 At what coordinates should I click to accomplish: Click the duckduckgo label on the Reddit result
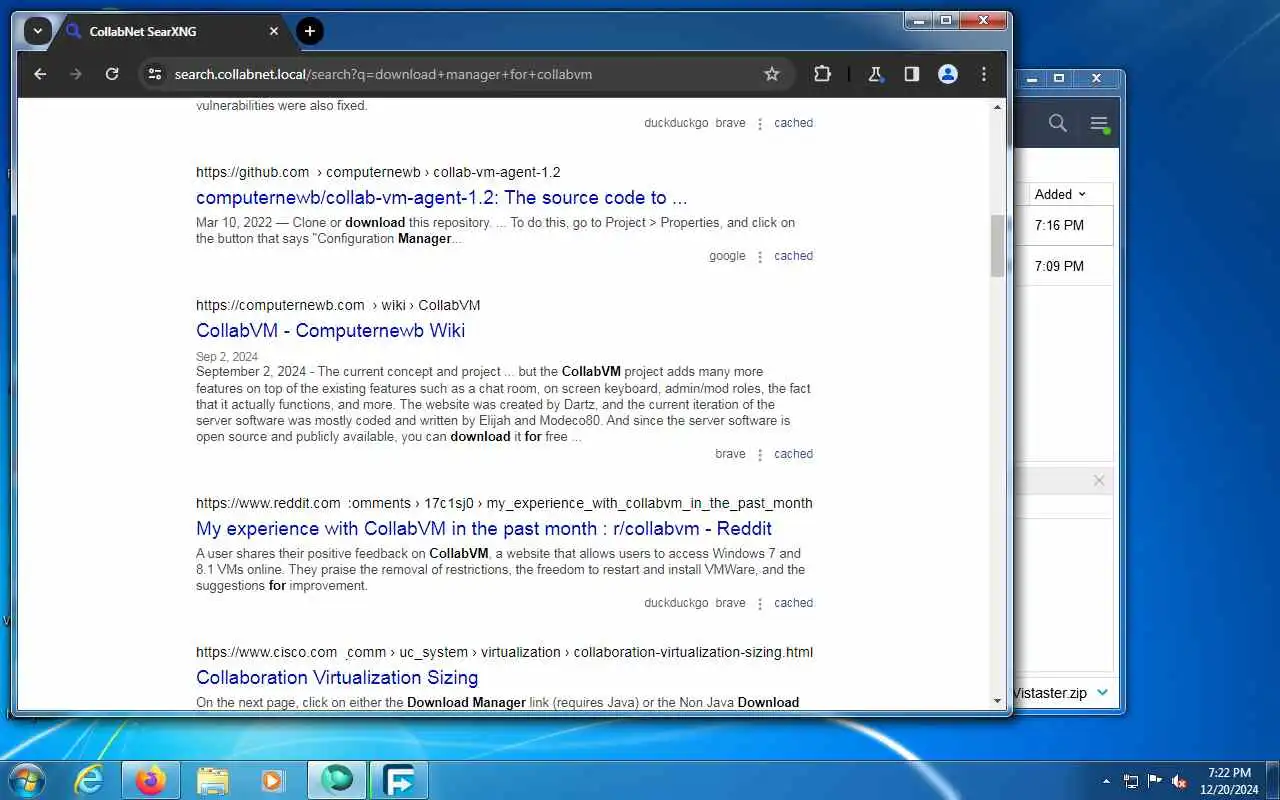coord(676,603)
